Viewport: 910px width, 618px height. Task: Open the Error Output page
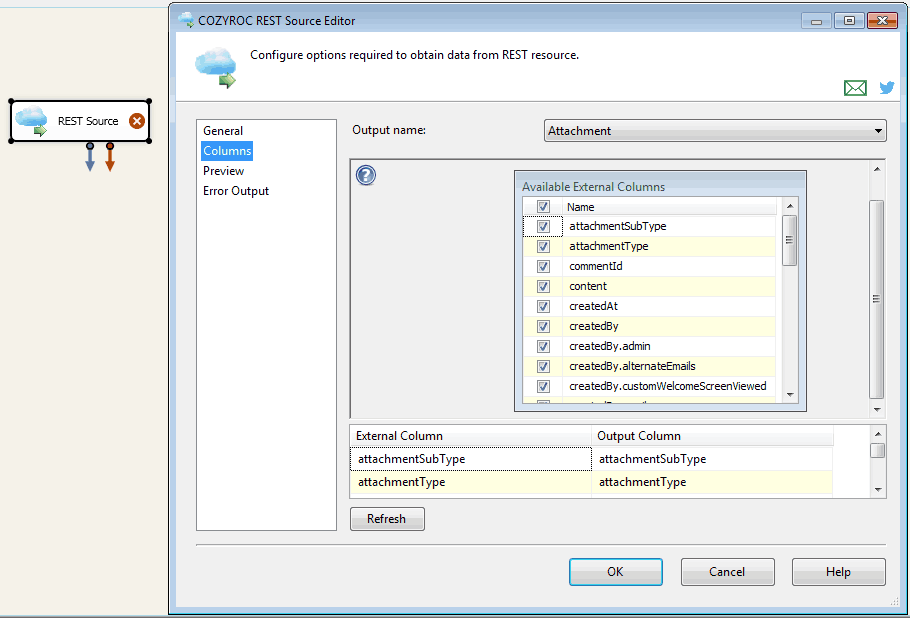(x=236, y=191)
